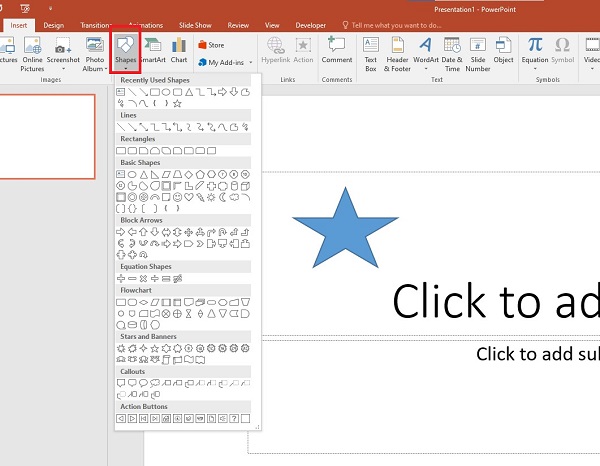The height and width of the screenshot is (466, 600).
Task: Open the My Add-ins dropdown
Action: (x=226, y=62)
